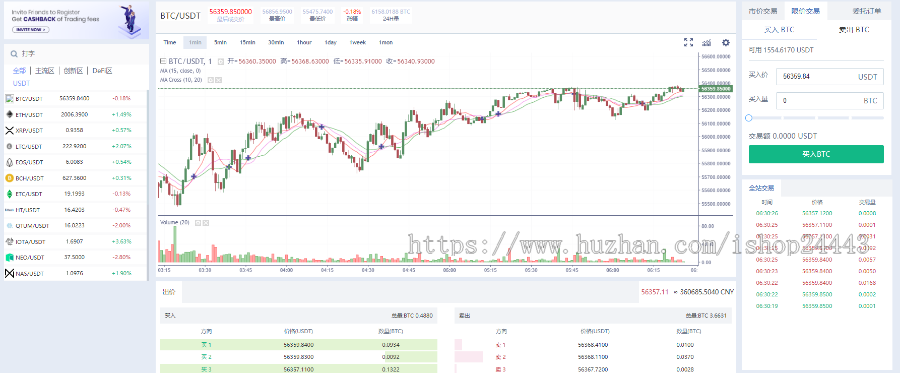The height and width of the screenshot is (373, 900).
Task: Select the USDT market filter
Action: (x=21, y=83)
